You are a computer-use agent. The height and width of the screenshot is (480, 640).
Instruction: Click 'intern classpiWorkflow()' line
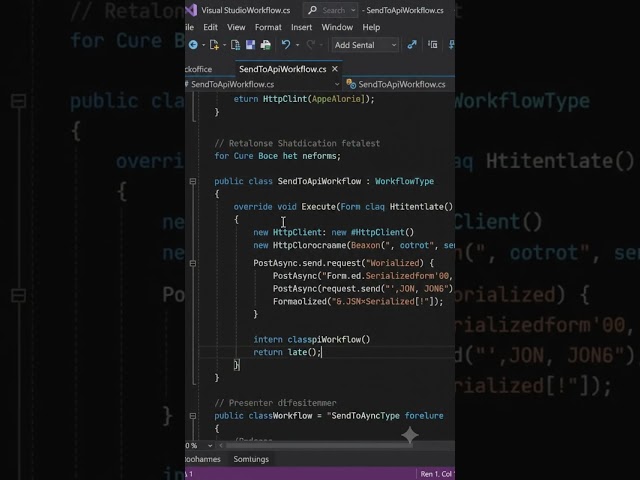[311, 340]
